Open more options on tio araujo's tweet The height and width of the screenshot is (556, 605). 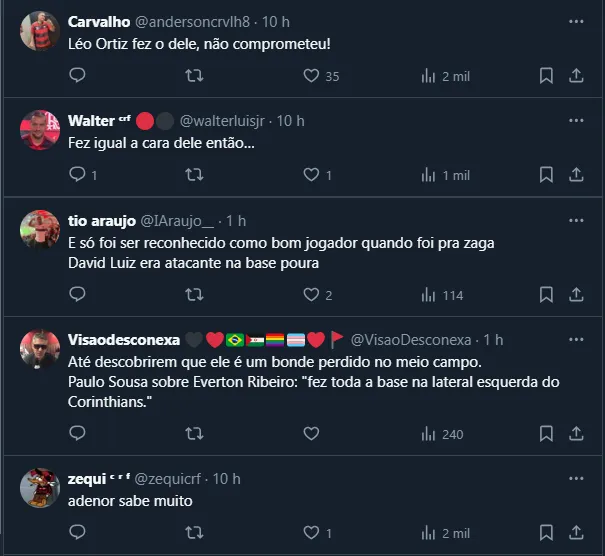(x=576, y=220)
